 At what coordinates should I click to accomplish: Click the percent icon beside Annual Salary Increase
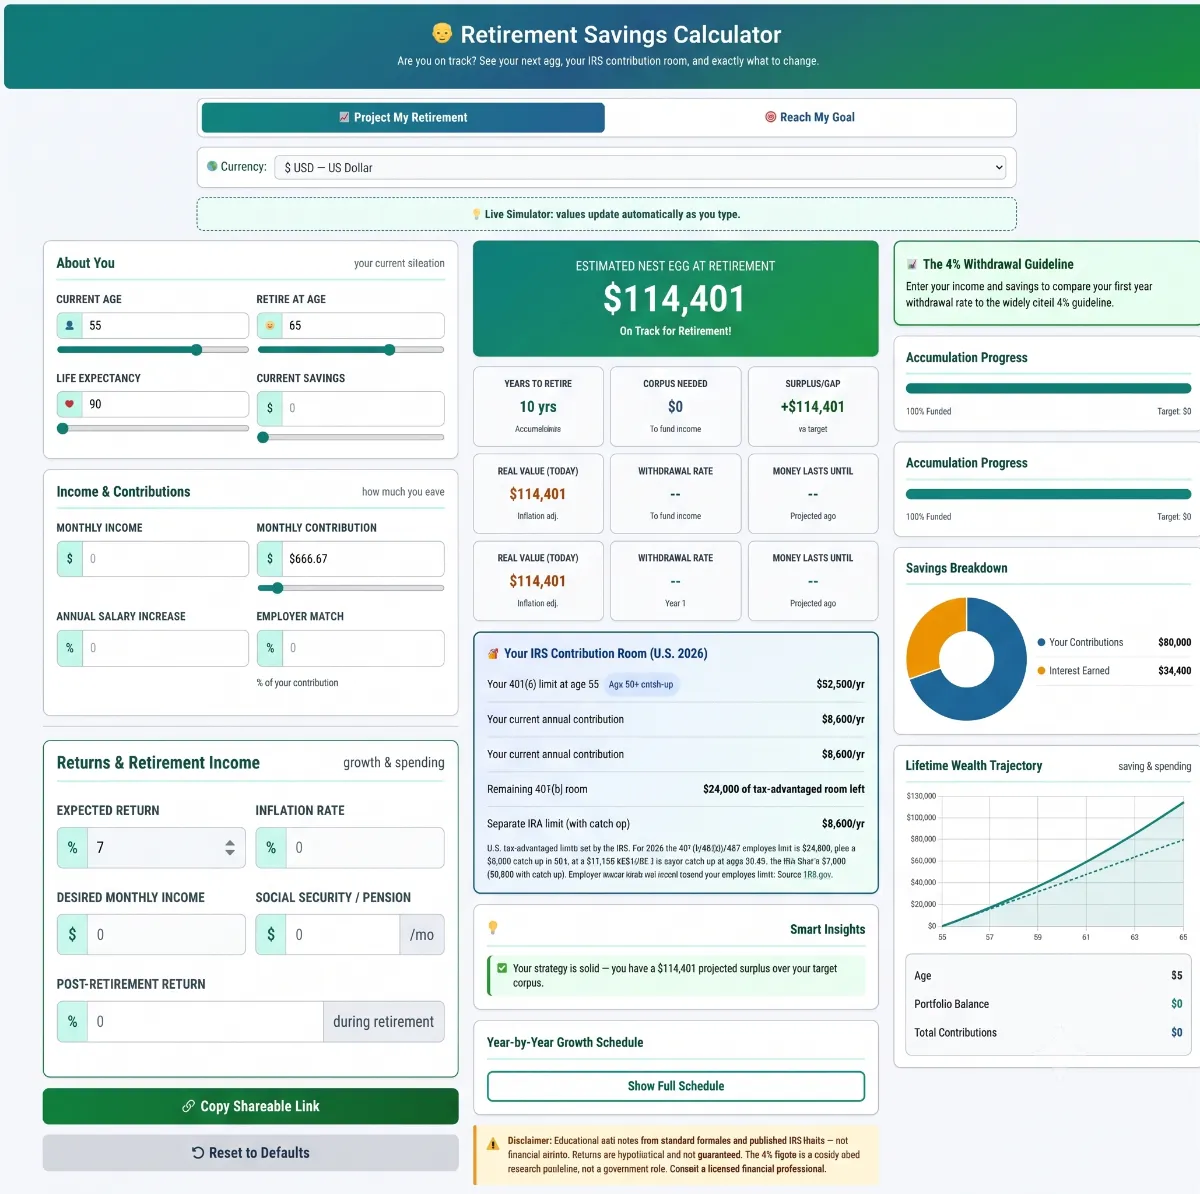tap(69, 648)
